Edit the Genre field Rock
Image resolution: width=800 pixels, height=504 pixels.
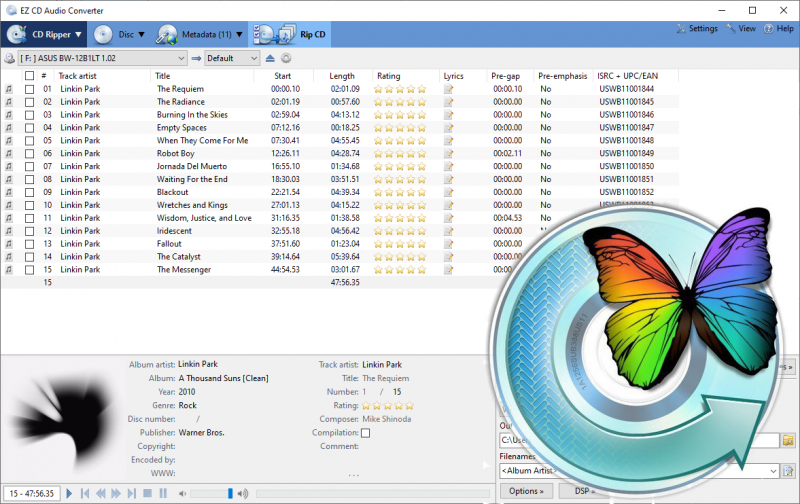click(187, 406)
